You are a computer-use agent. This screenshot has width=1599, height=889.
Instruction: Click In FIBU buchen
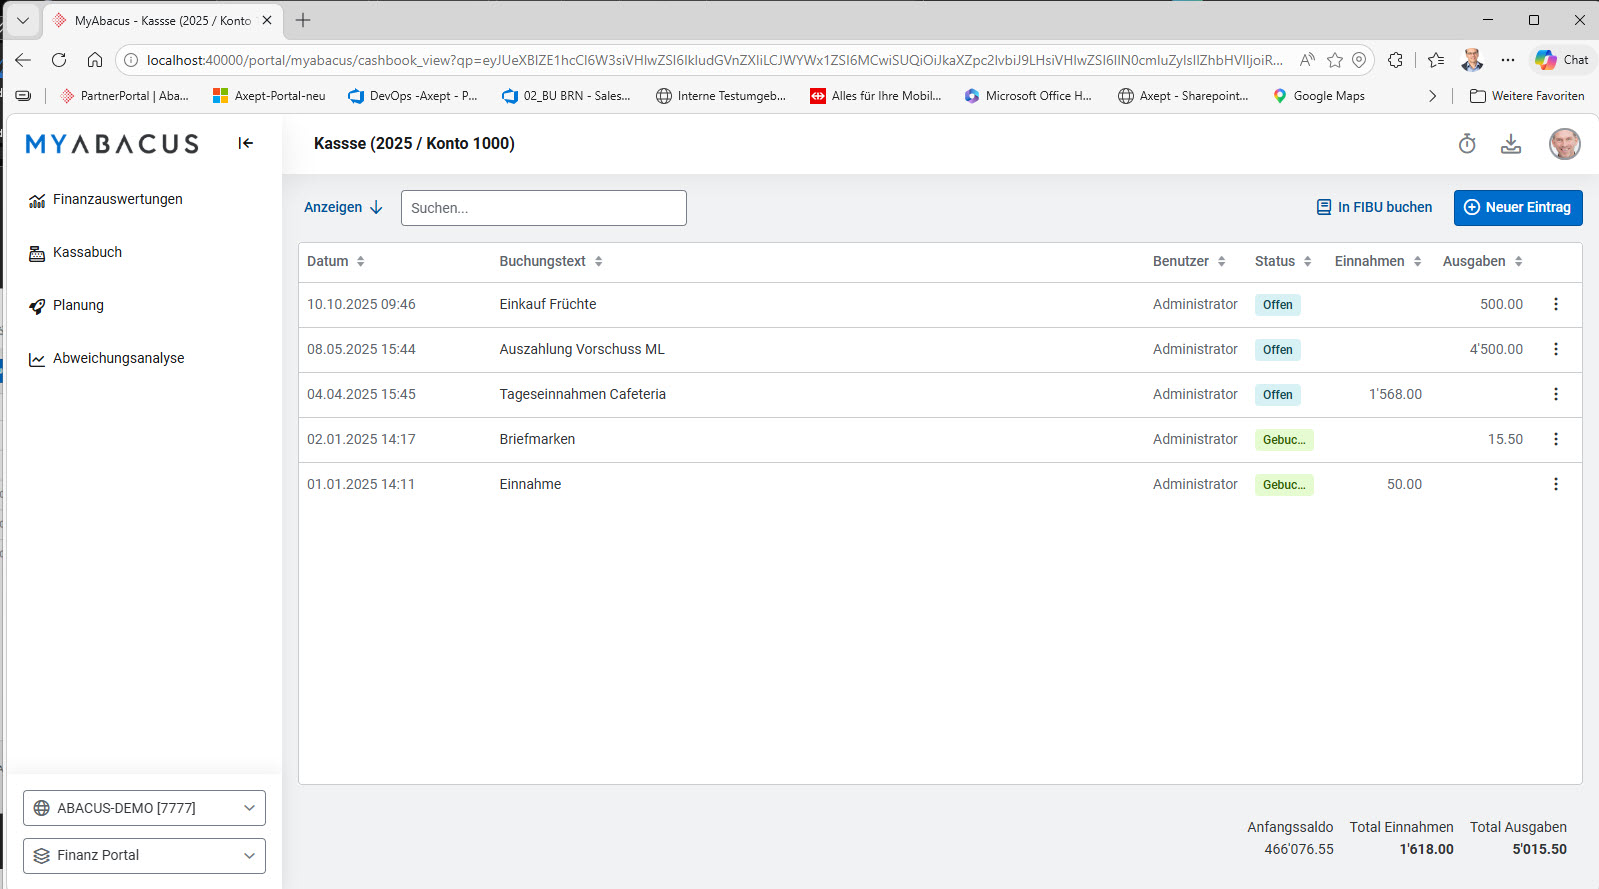pos(1374,207)
